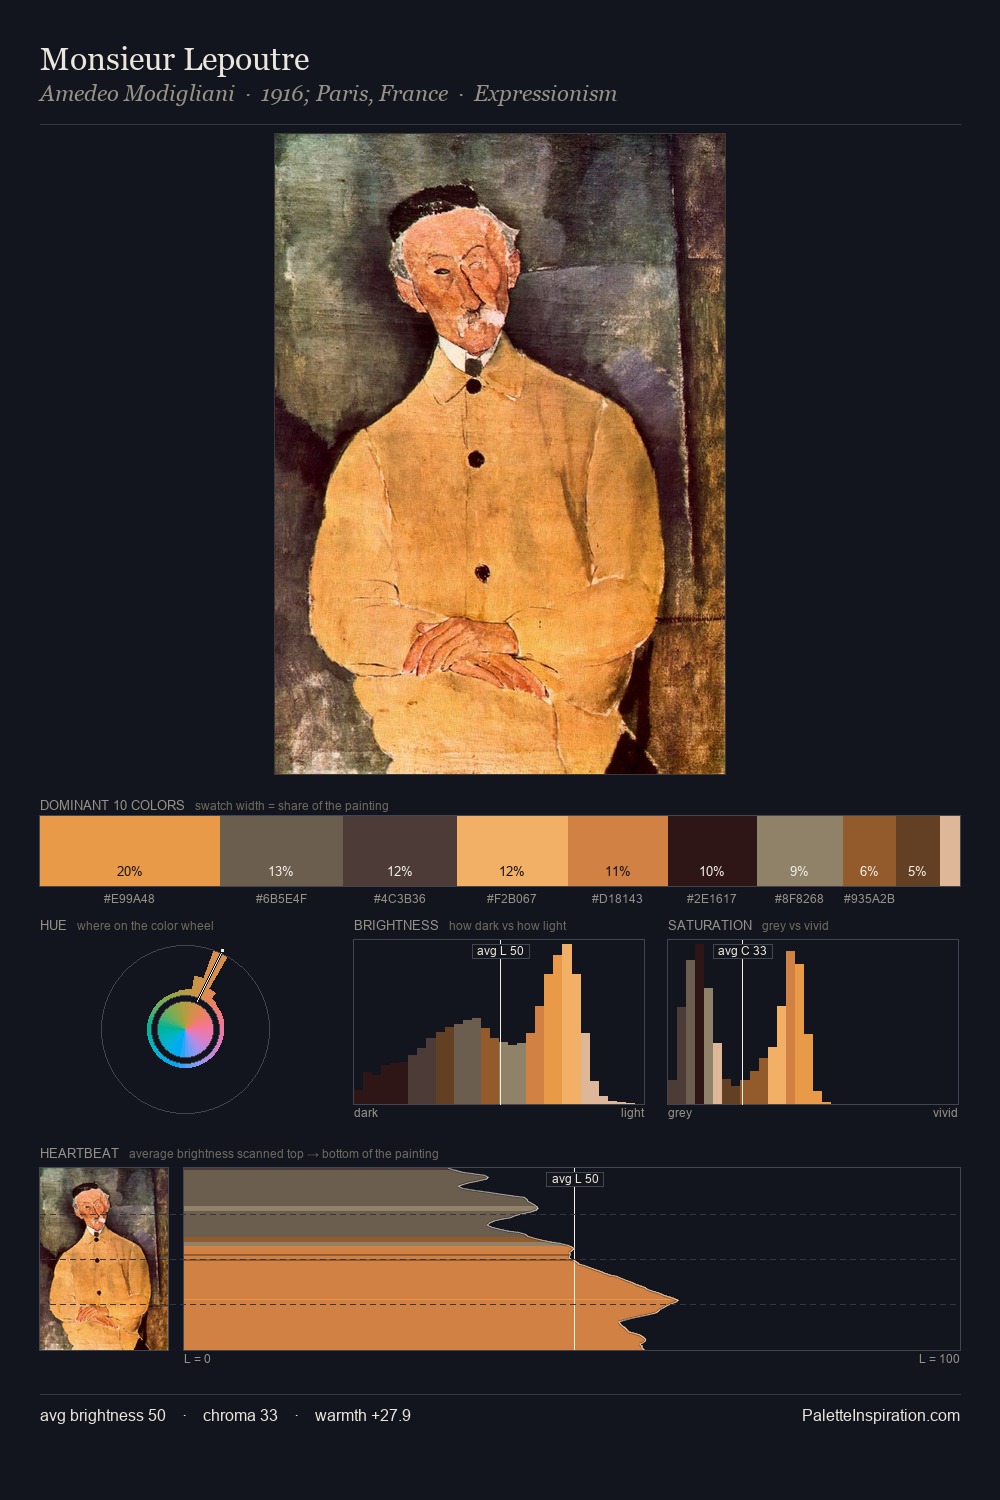Select the 12% dark brown swatch #4C3B36
1000x1500 pixels.
[400, 851]
